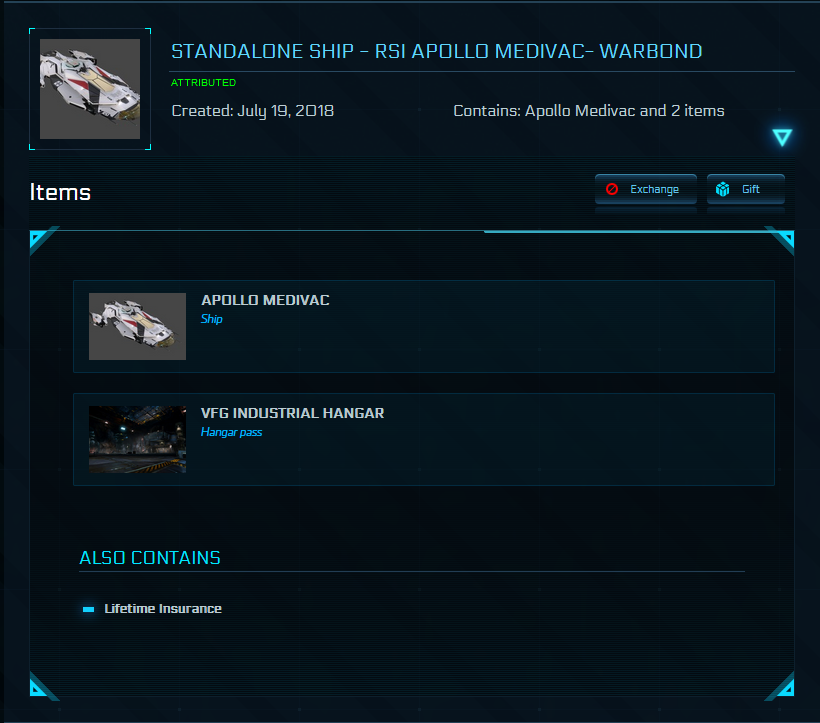This screenshot has height=723, width=820.
Task: Click the cyan gift box icon
Action: [722, 188]
